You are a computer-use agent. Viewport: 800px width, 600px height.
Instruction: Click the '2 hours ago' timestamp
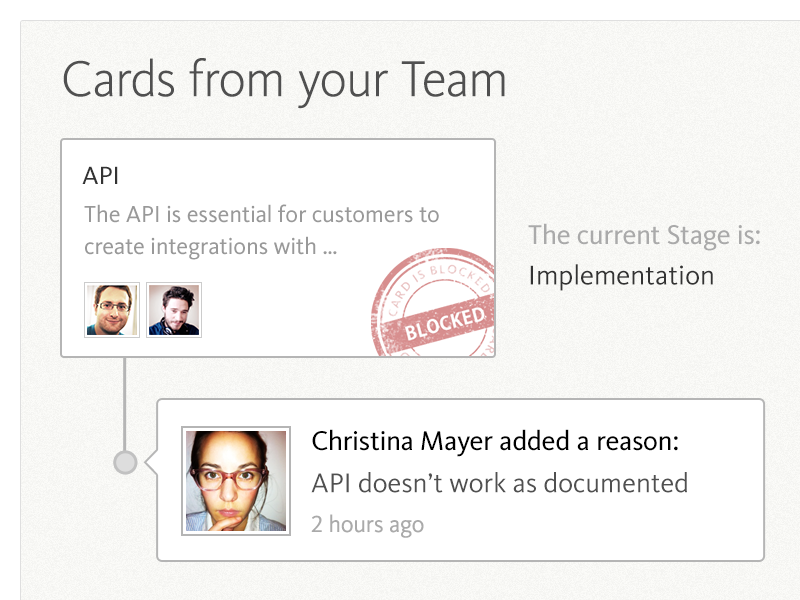(367, 524)
